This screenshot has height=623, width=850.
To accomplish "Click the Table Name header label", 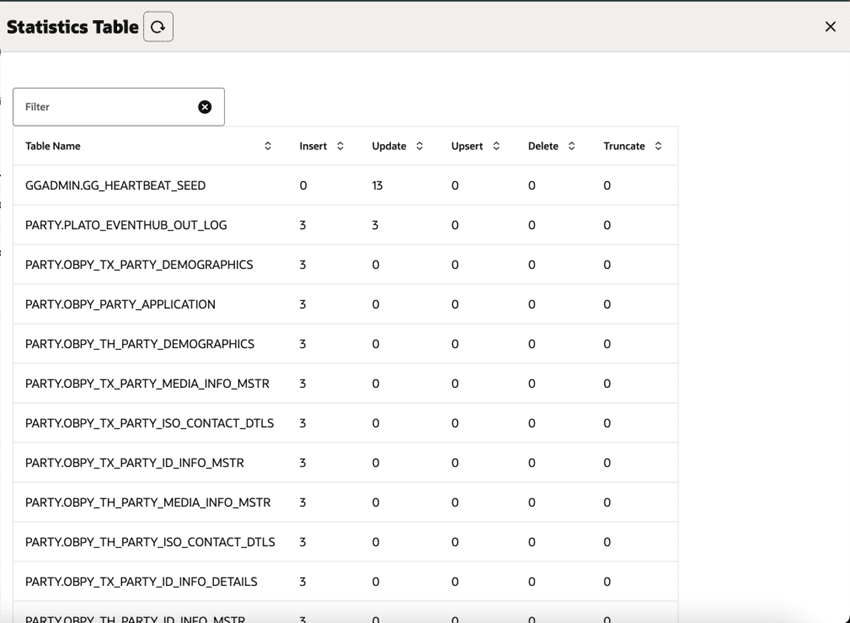I will point(53,146).
